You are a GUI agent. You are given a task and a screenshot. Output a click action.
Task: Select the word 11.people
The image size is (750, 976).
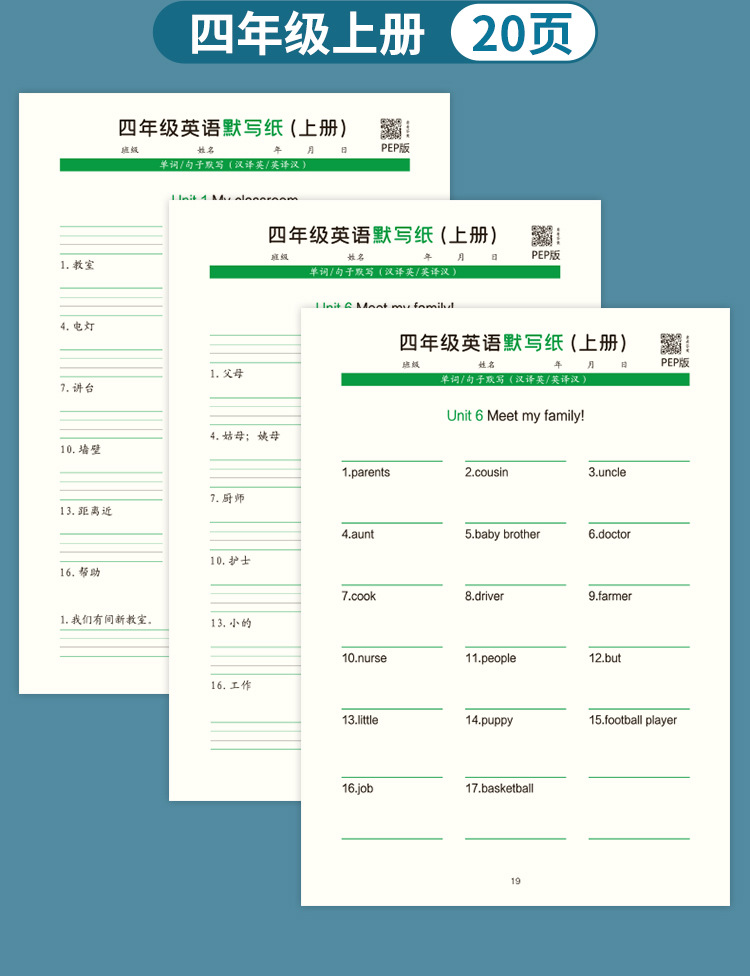point(490,658)
